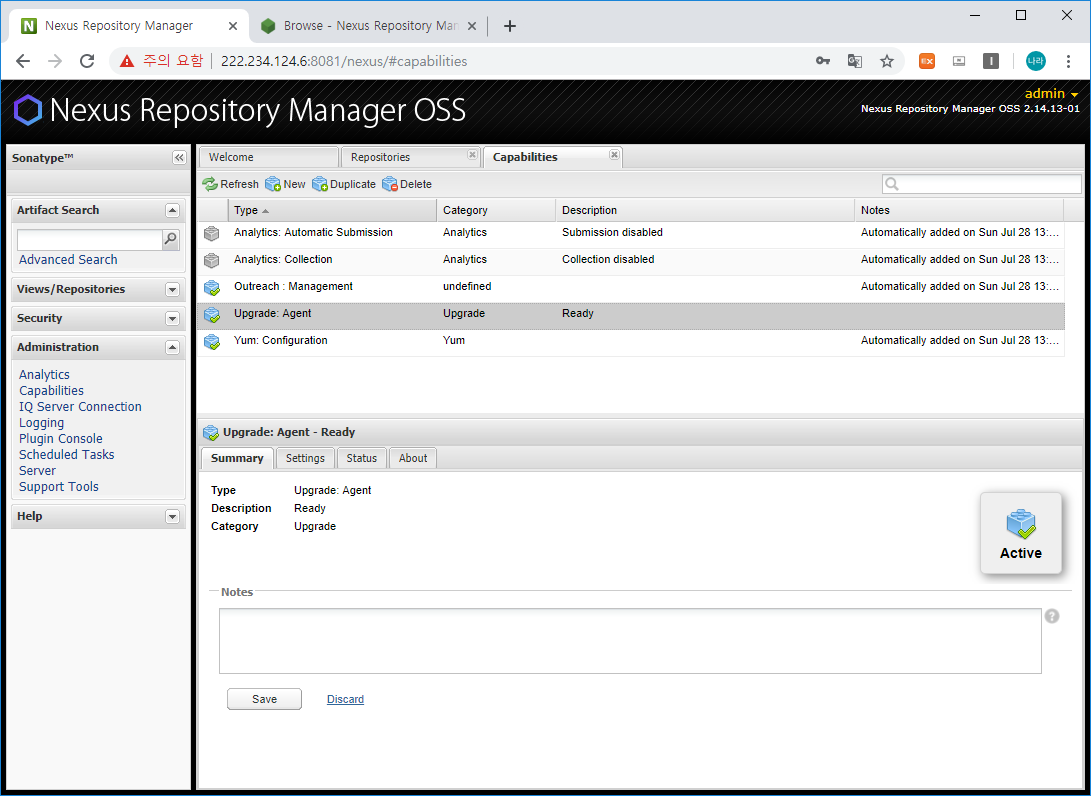Bookmark this page with star icon

point(886,61)
